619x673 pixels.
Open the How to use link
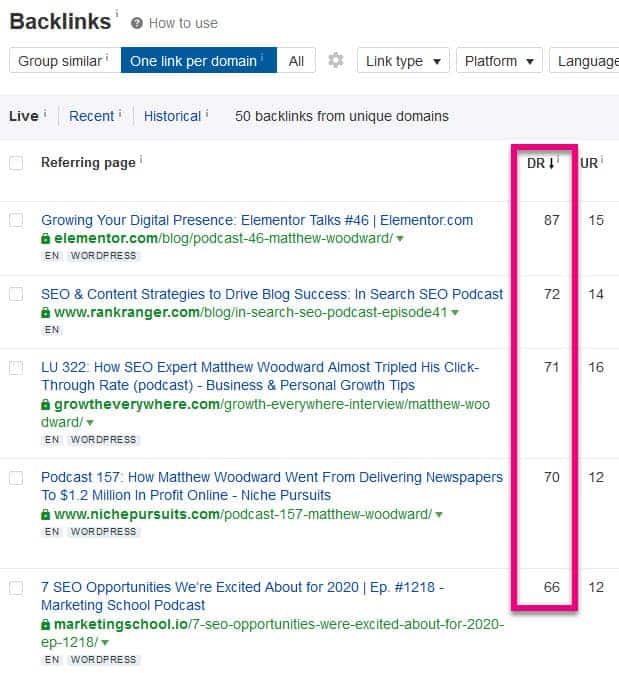coord(183,23)
